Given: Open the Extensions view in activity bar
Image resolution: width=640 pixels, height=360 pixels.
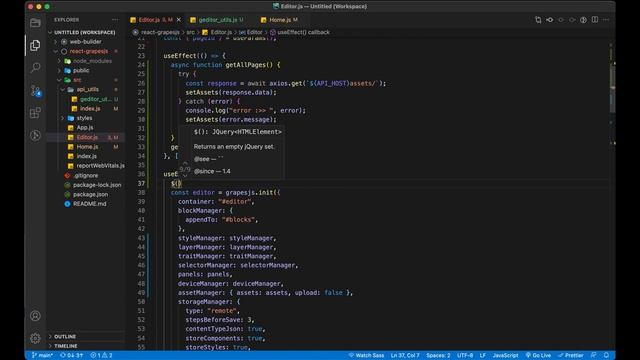Looking at the screenshot, I should pos(36,113).
